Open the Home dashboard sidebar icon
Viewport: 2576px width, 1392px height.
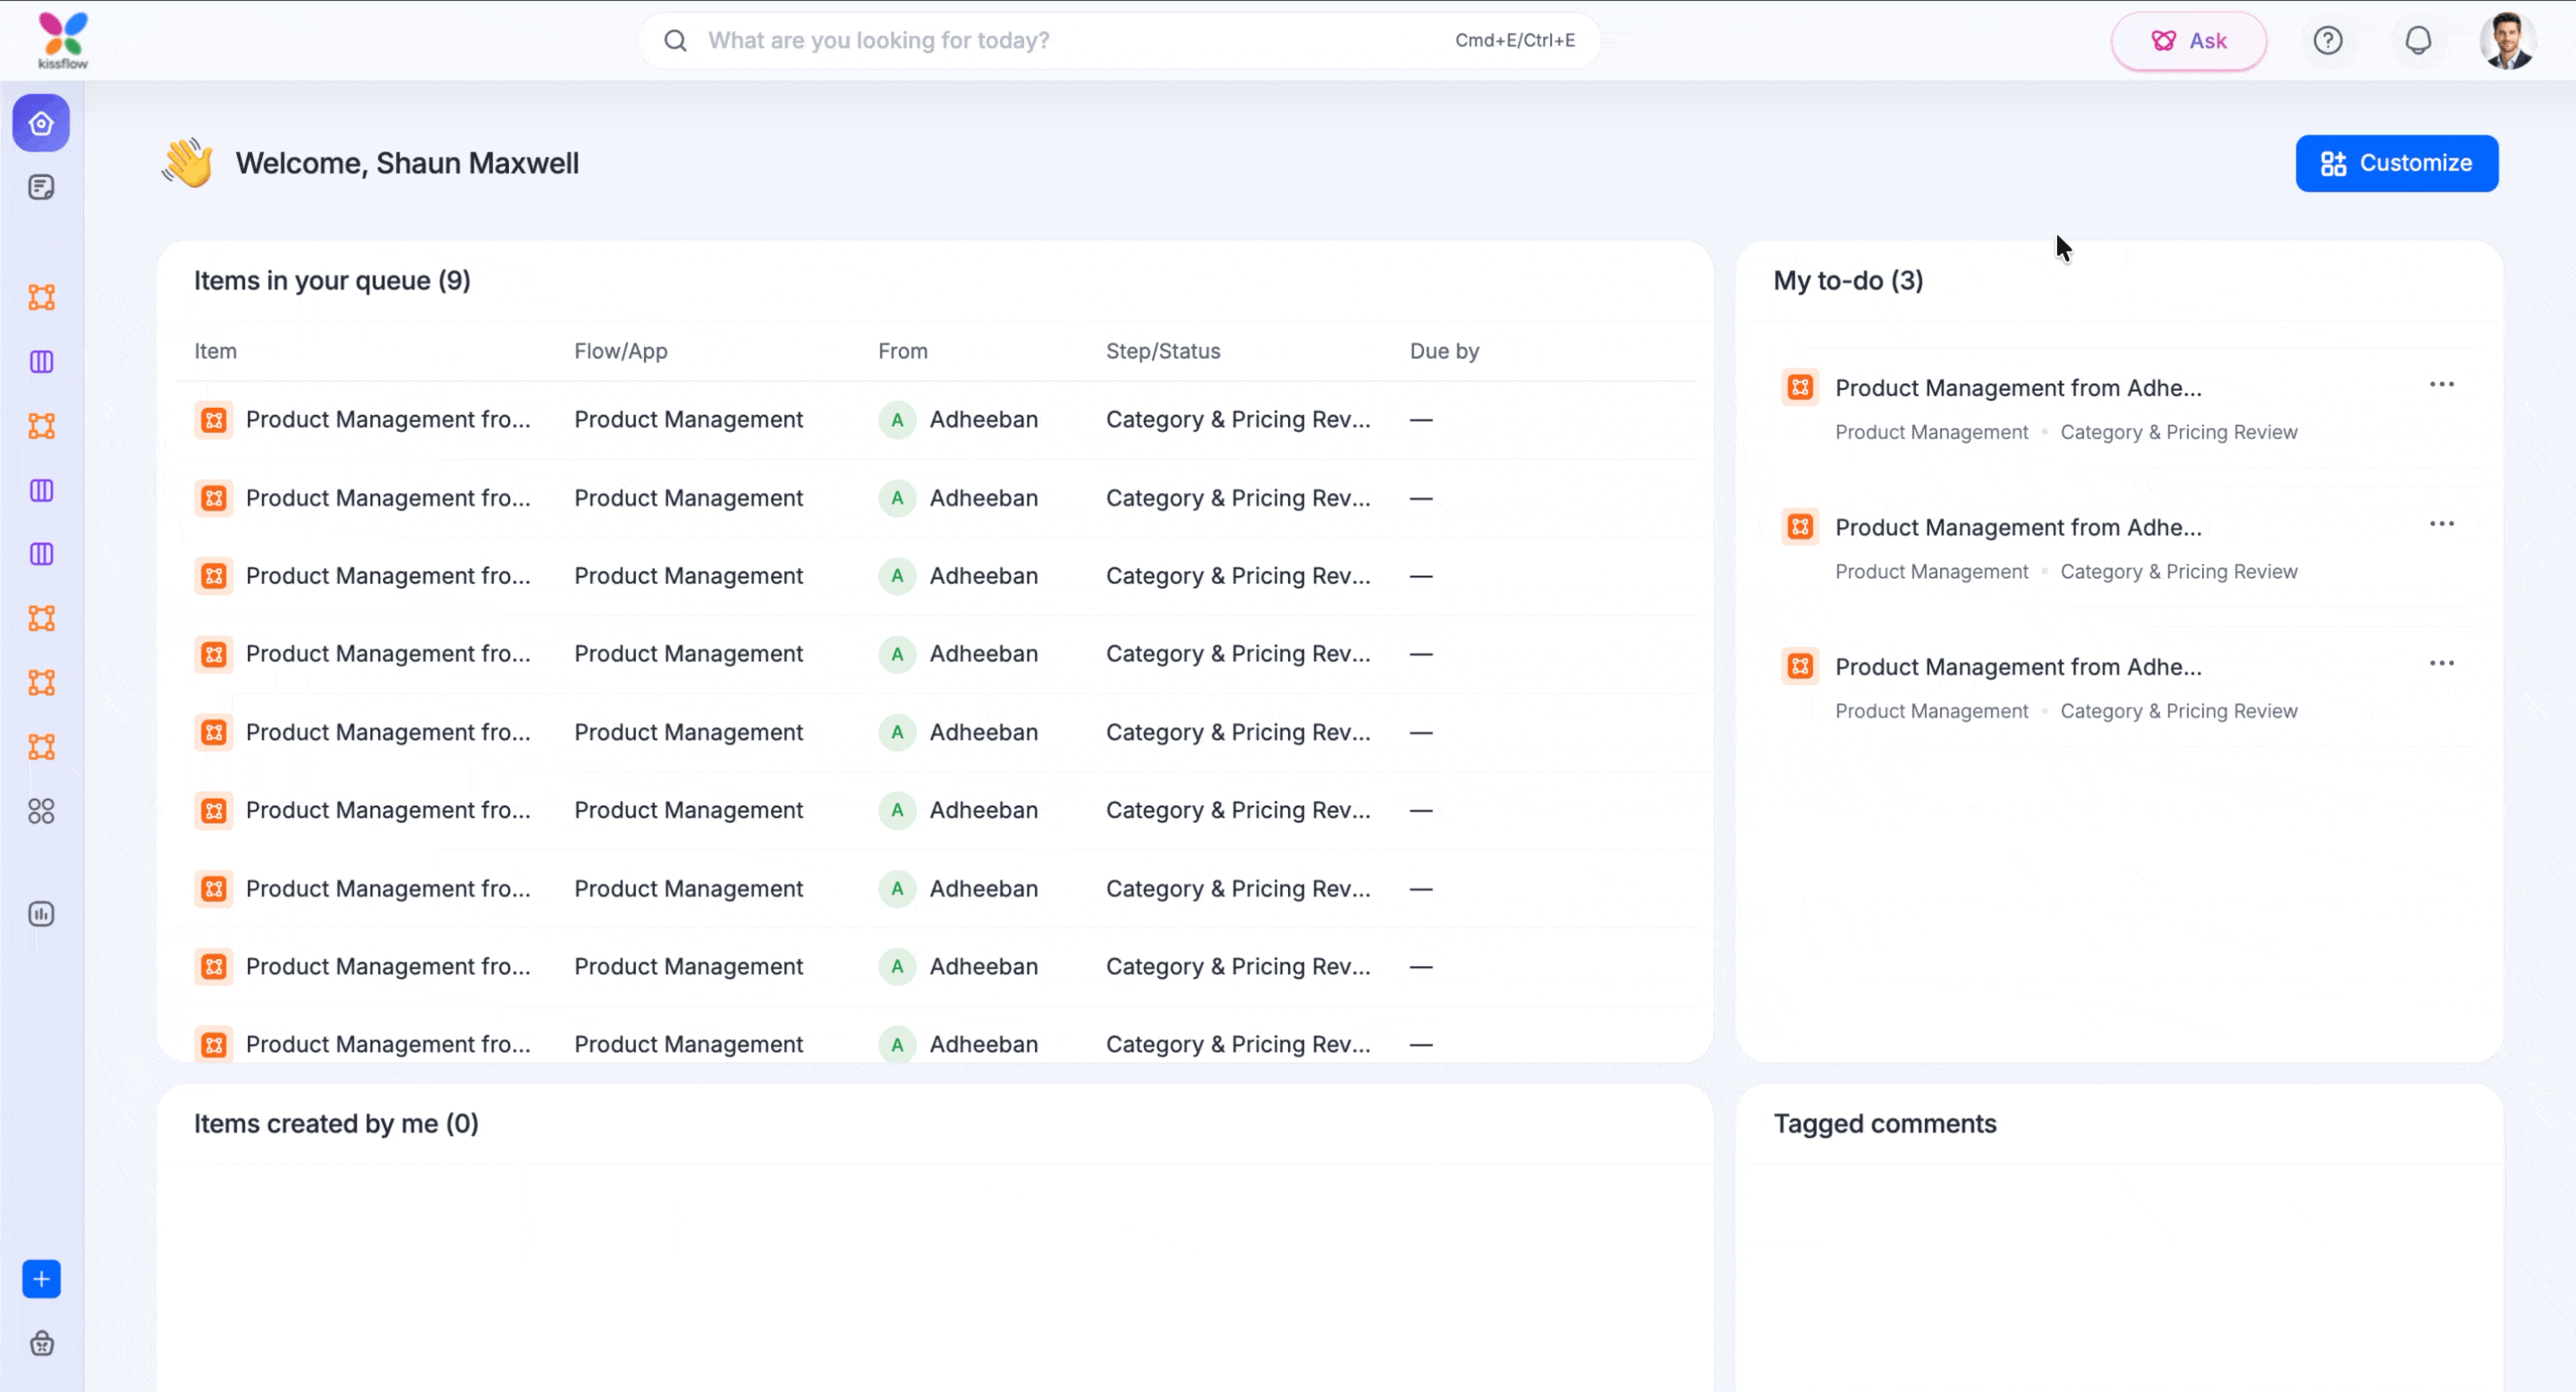41,123
